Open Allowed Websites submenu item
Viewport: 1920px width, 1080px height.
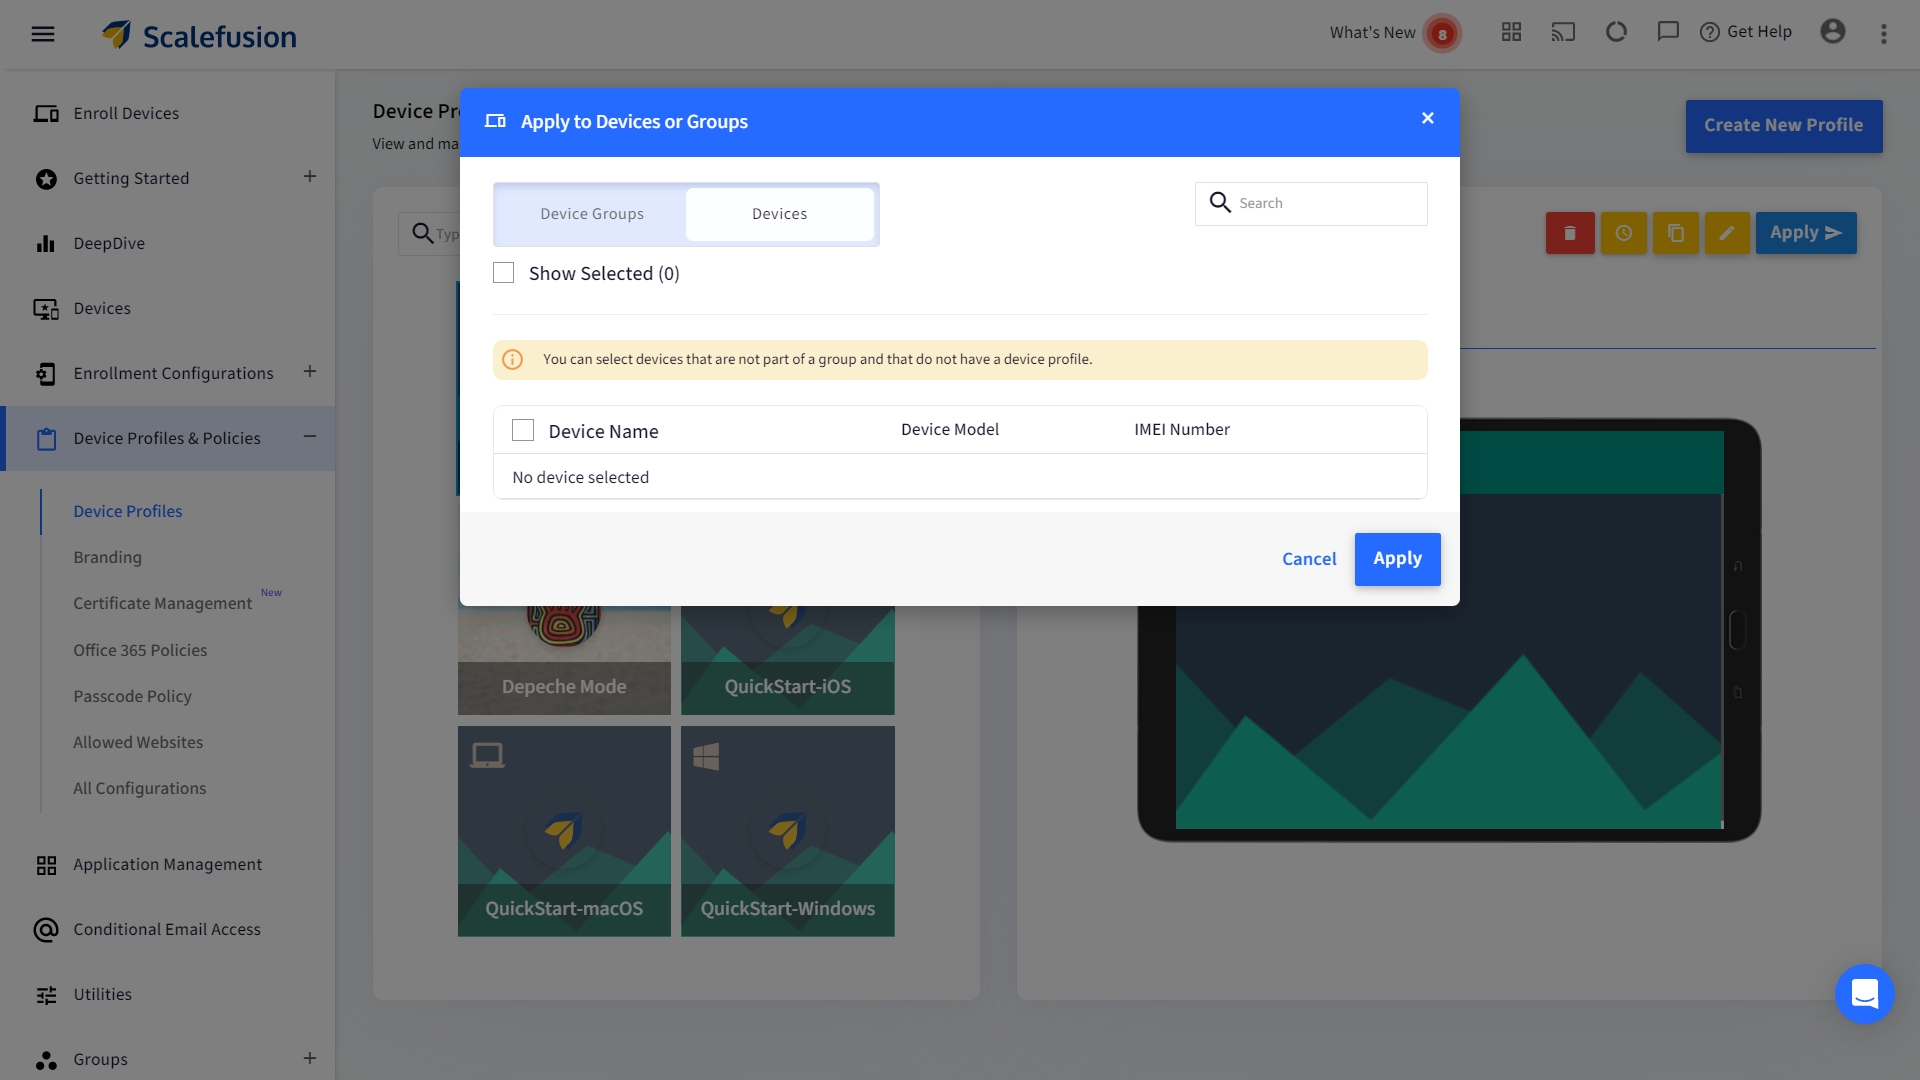pos(138,743)
